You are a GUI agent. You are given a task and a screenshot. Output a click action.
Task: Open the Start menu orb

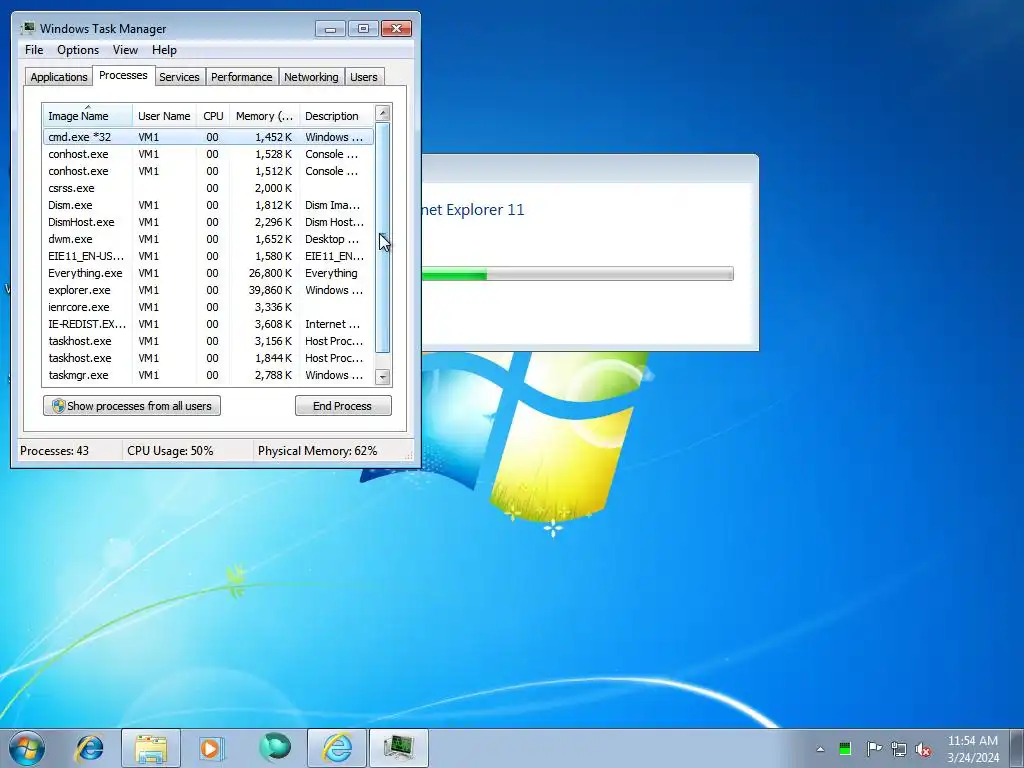point(27,748)
